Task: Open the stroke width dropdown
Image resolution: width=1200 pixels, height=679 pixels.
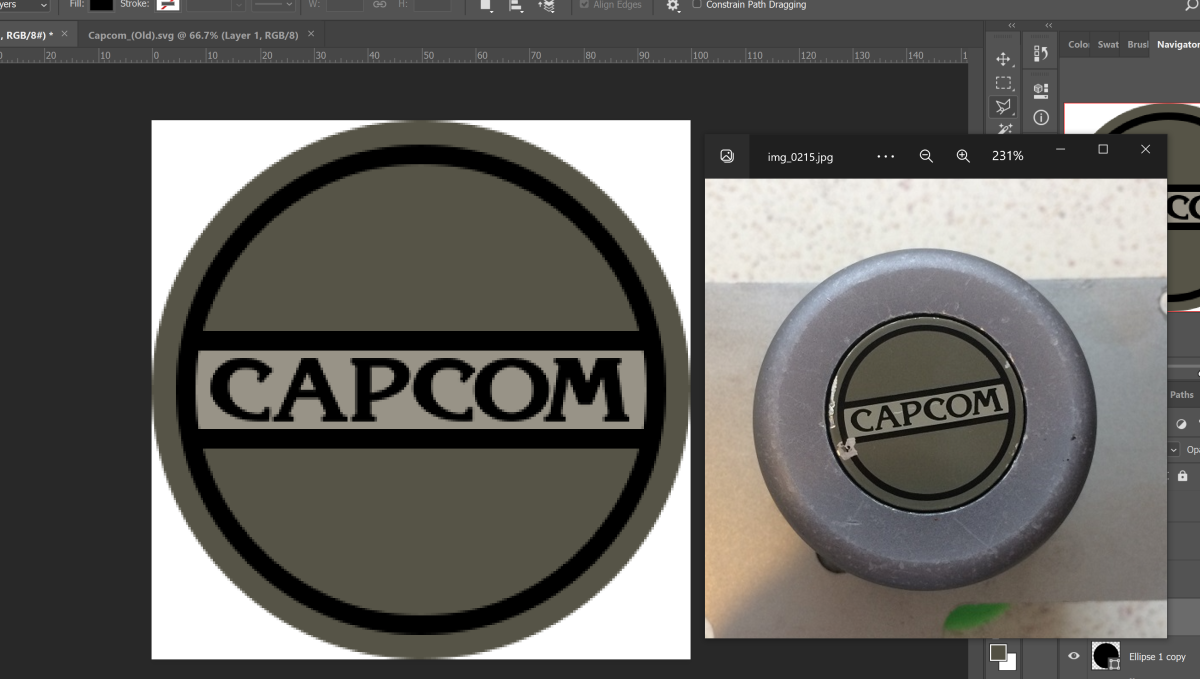Action: (x=238, y=5)
